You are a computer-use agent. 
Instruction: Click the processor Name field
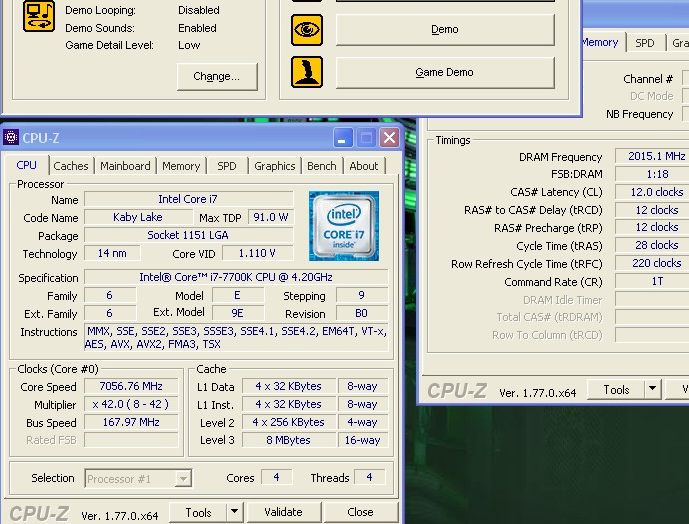189,200
